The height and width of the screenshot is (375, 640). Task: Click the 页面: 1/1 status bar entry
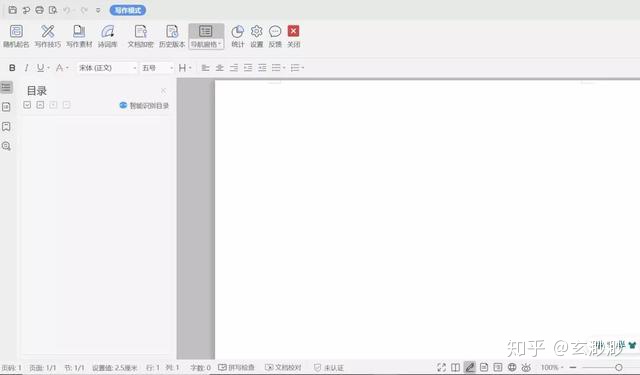pos(42,368)
